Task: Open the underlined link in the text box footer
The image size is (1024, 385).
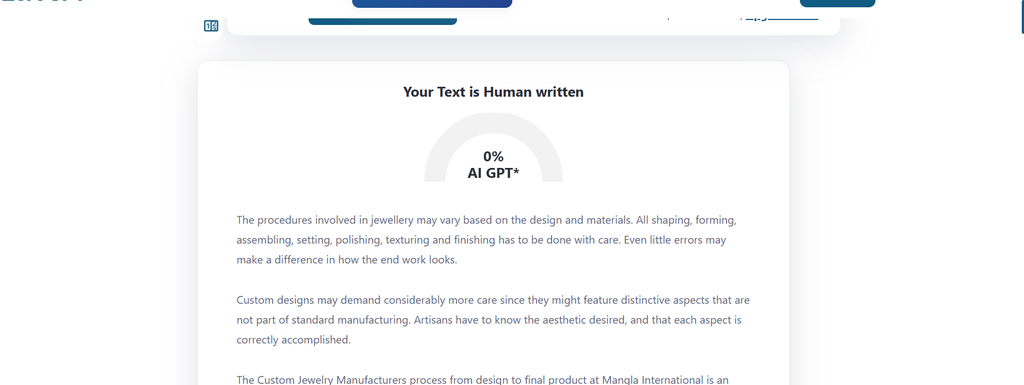Action: [x=781, y=18]
